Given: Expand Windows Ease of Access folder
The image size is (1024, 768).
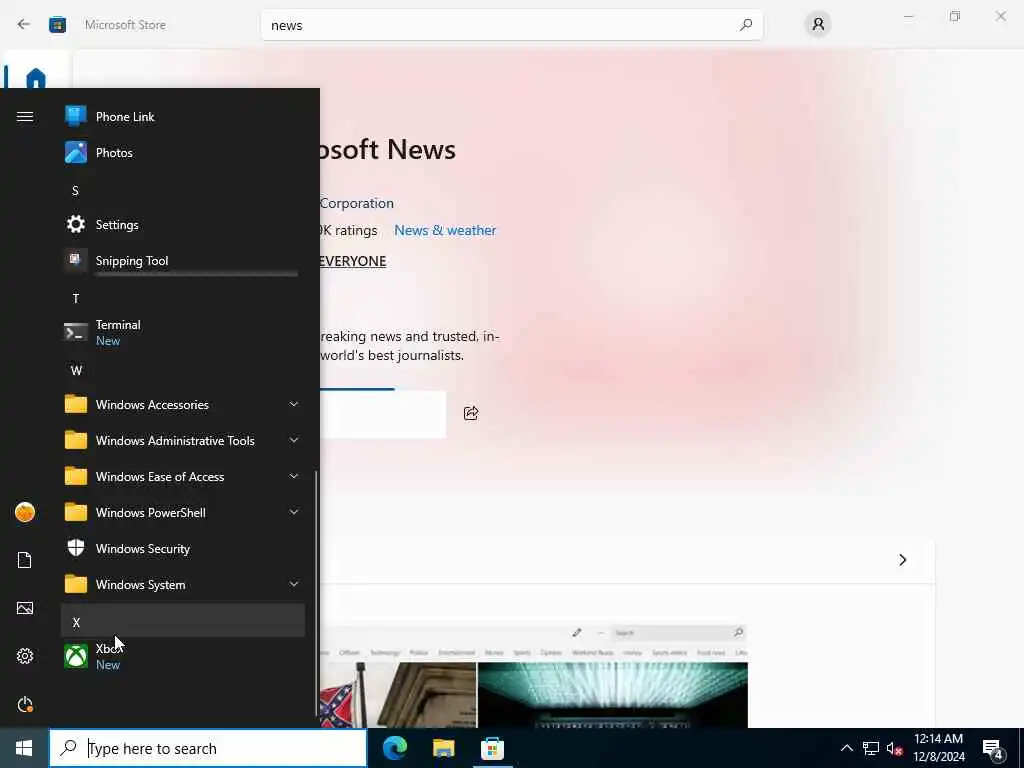Looking at the screenshot, I should click(x=183, y=476).
